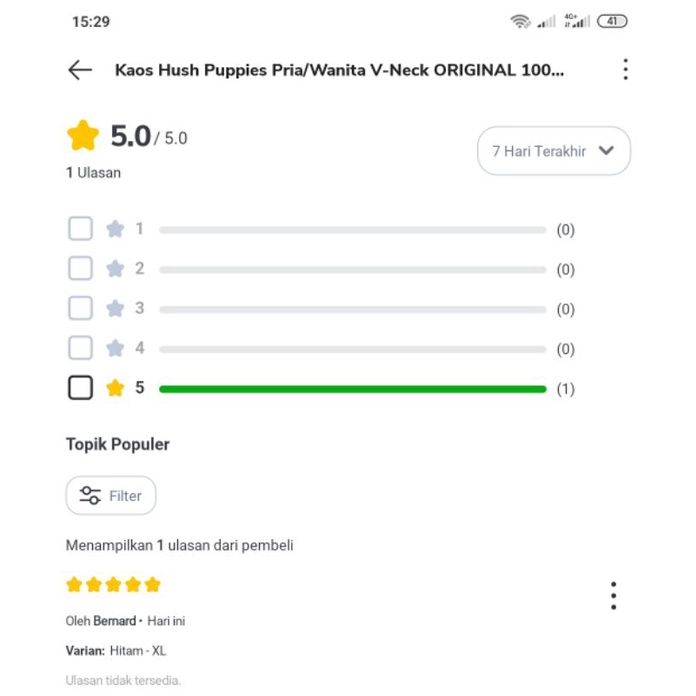The image size is (696, 696).
Task: Tap the filter sliders icon
Action: pos(90,495)
